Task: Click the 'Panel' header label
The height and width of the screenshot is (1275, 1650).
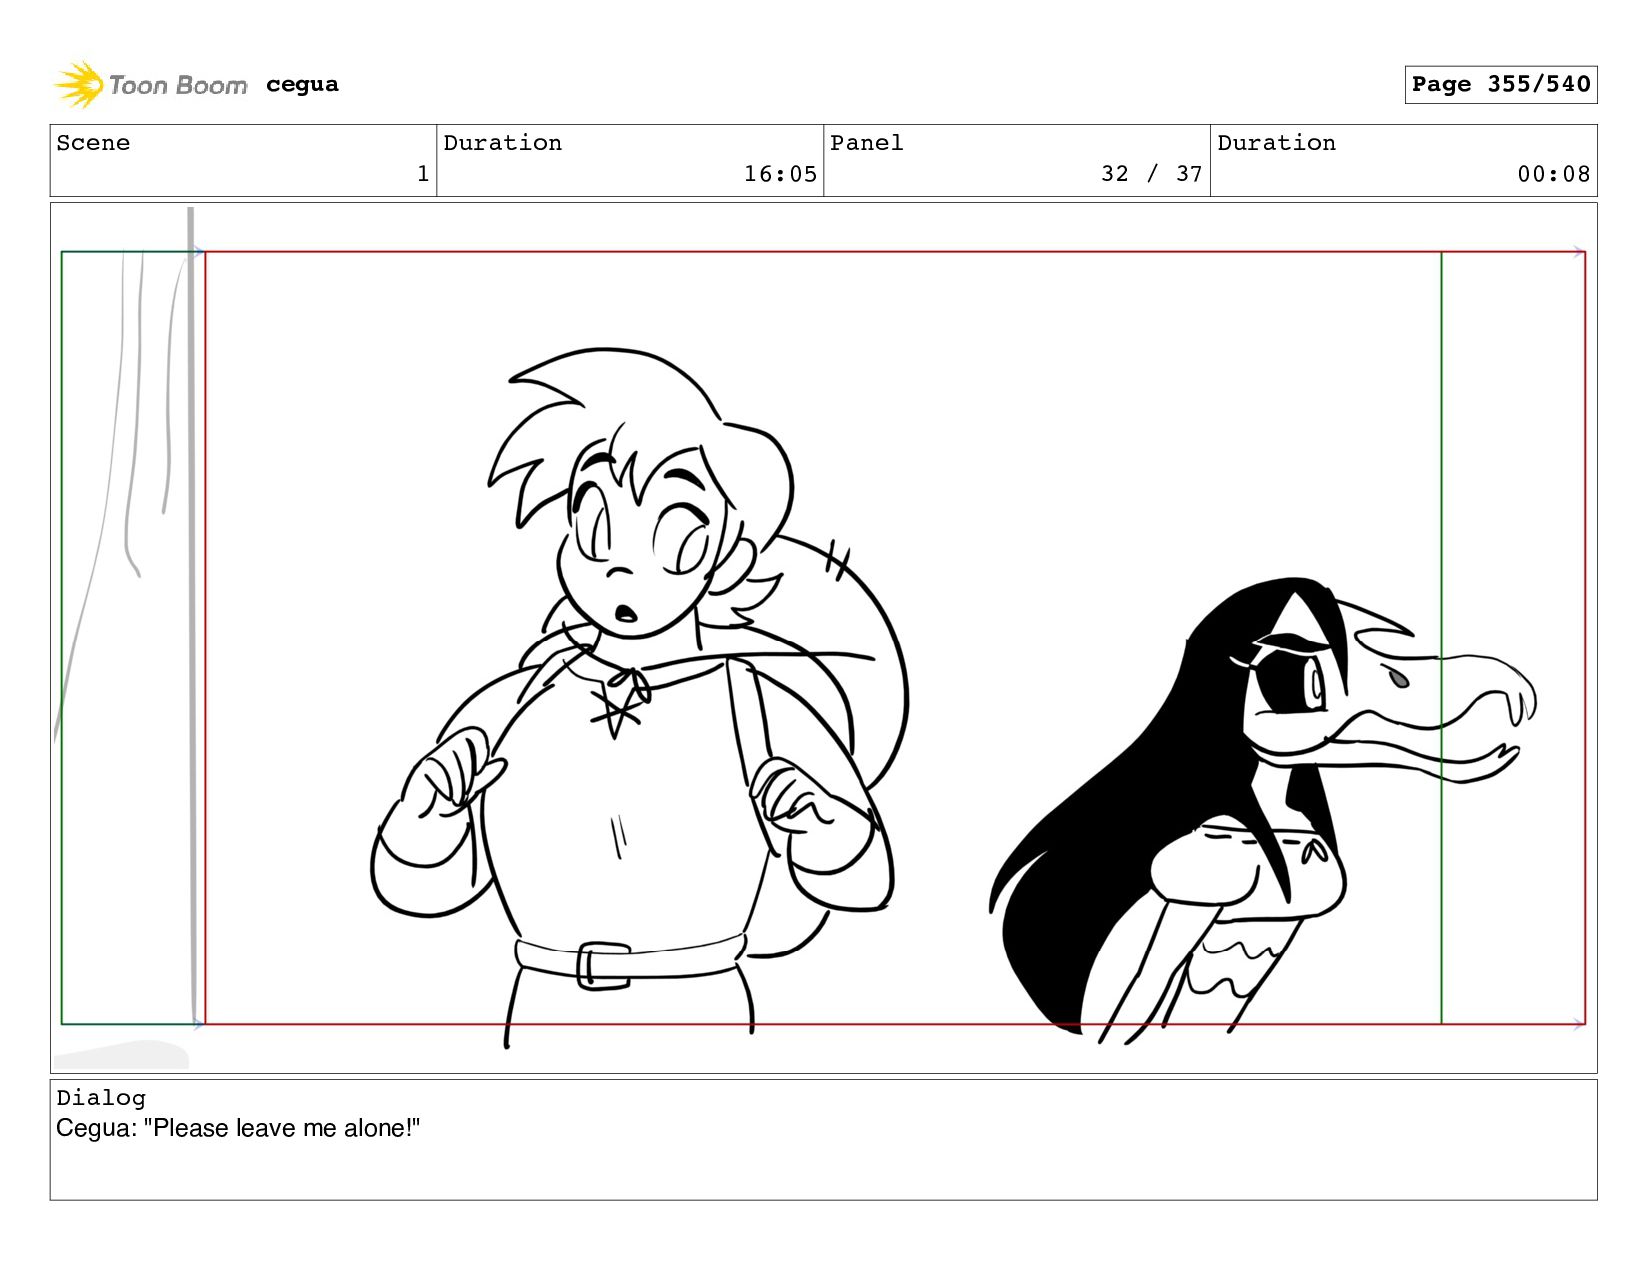Action: click(866, 143)
